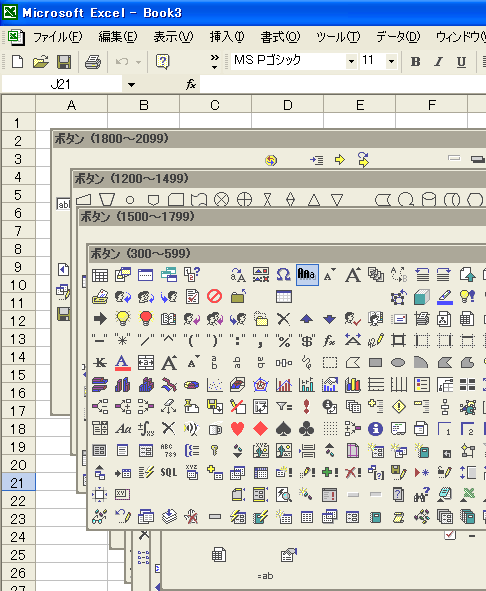Click the SQL icon
This screenshot has height=591, width=486.
click(169, 472)
